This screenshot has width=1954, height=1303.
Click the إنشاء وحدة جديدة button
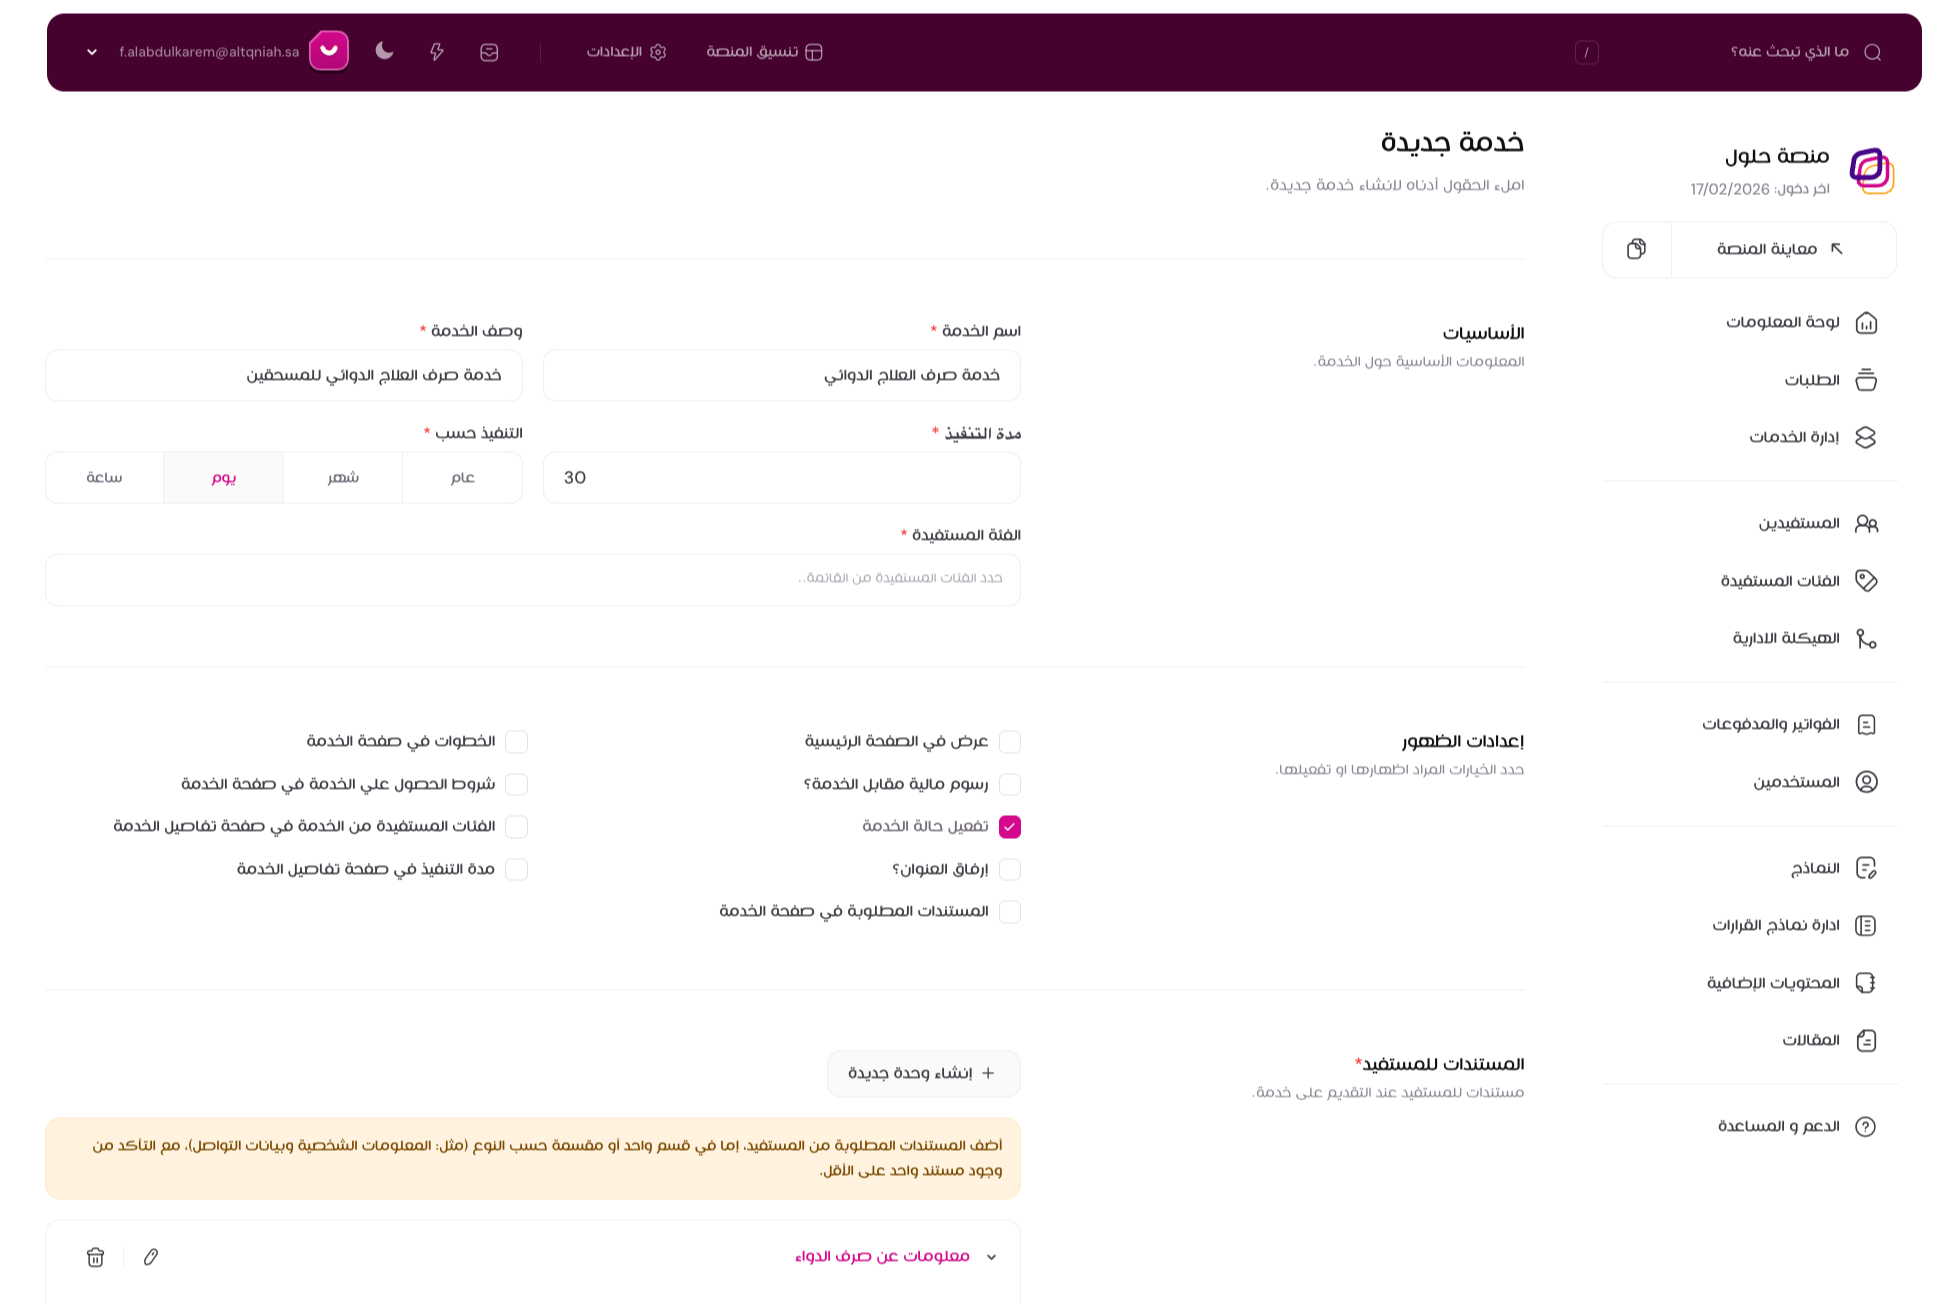[923, 1072]
